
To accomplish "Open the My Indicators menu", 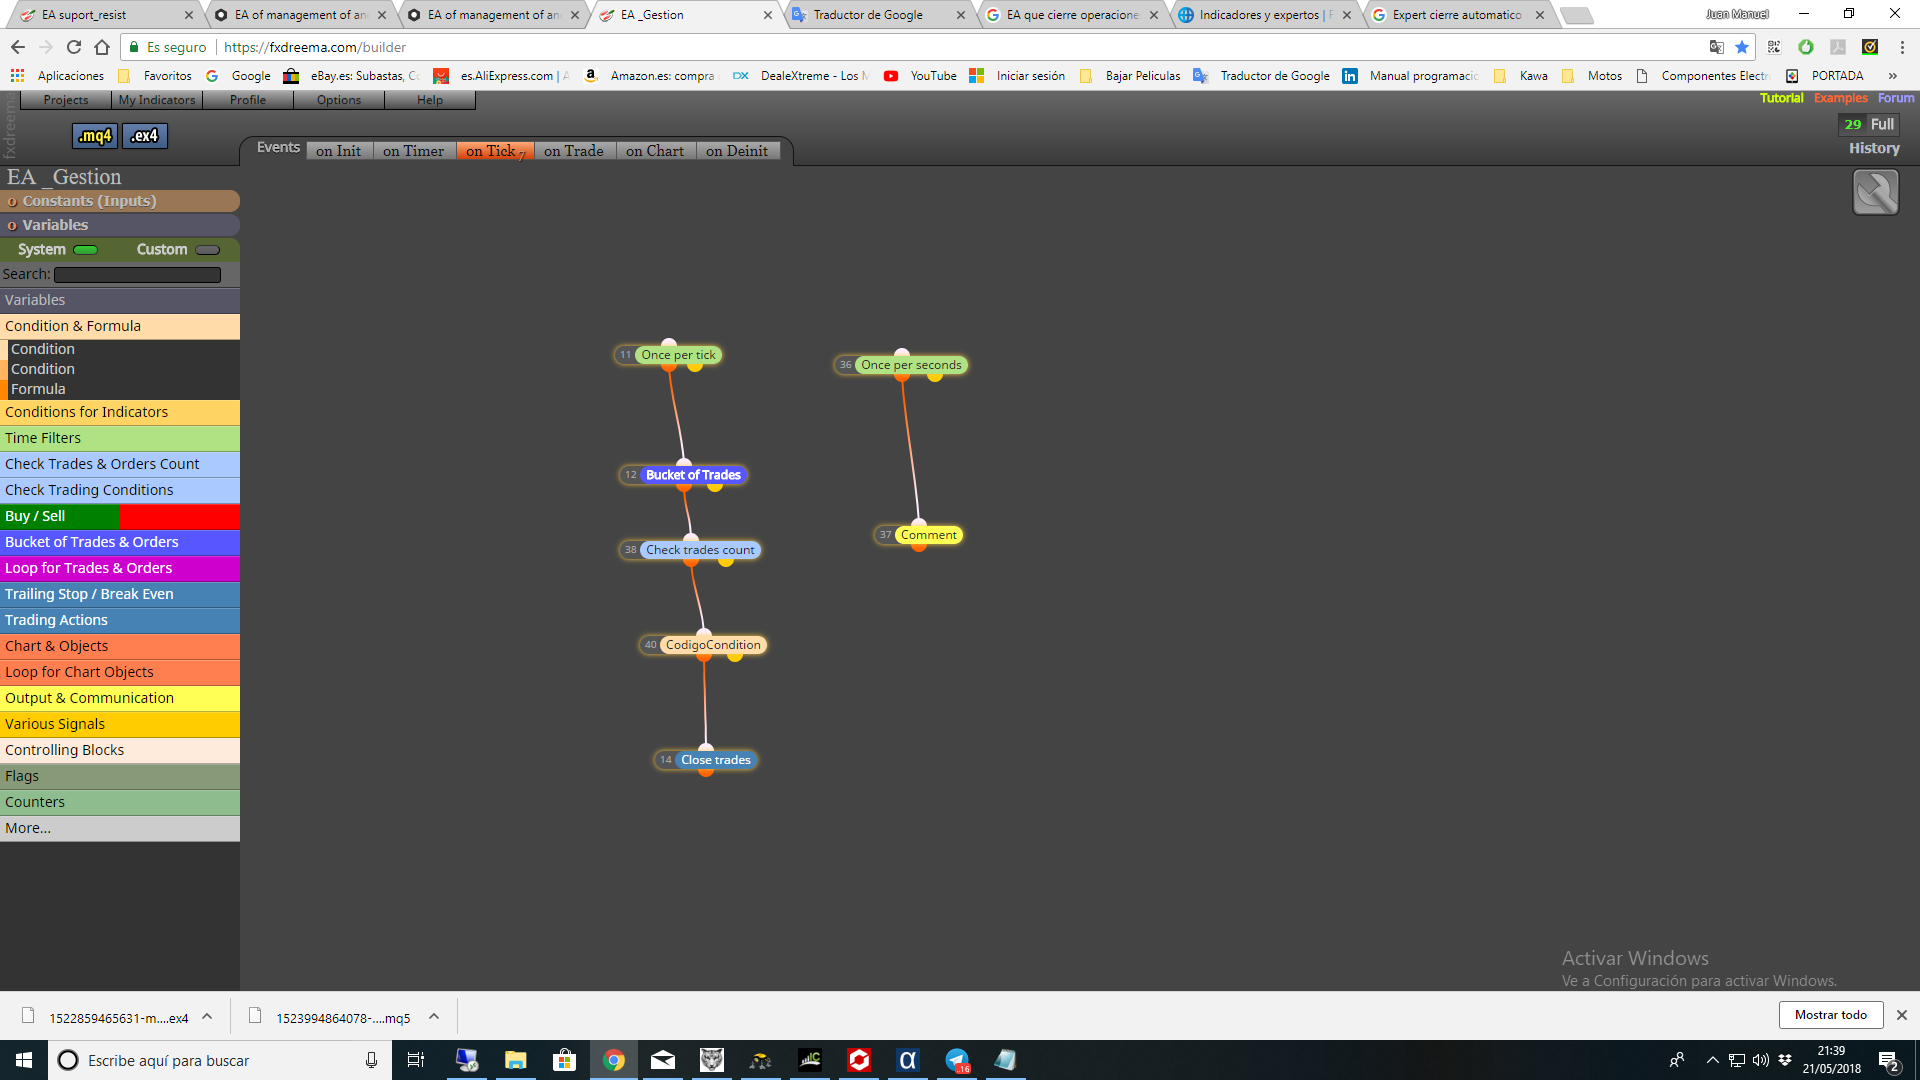I will [157, 100].
